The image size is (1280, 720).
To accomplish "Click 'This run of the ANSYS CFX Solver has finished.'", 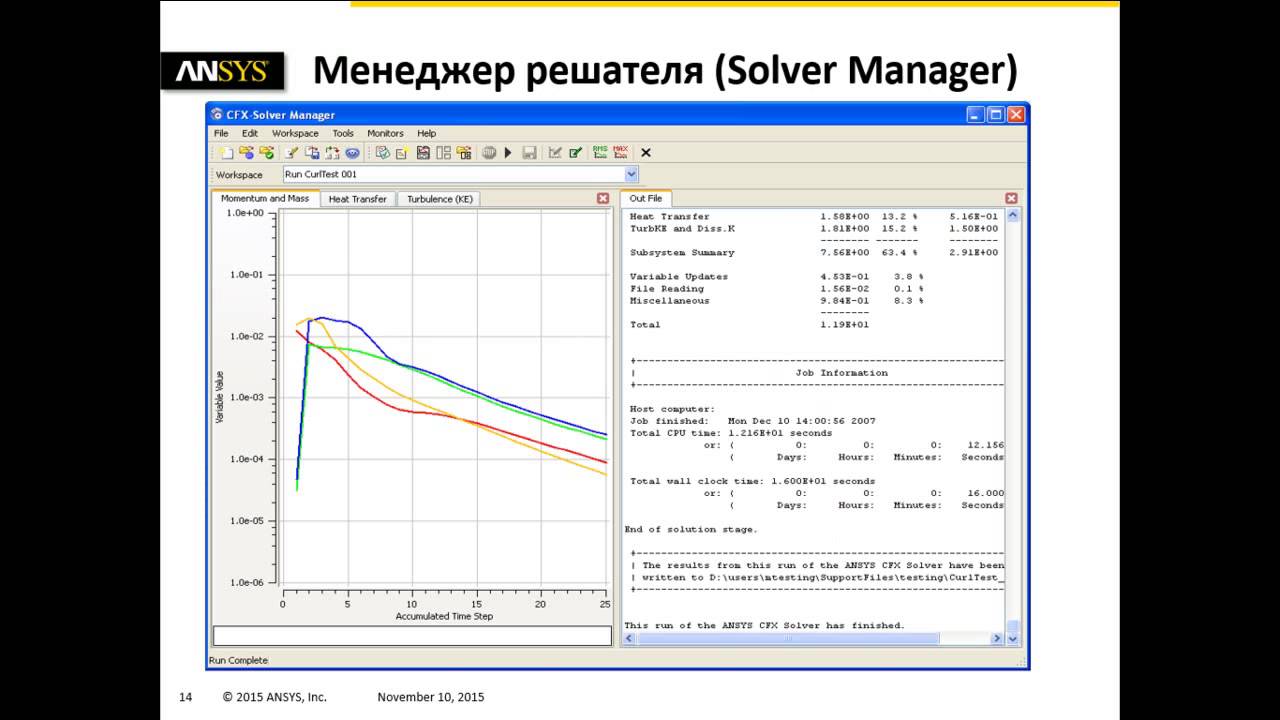I will [x=764, y=625].
